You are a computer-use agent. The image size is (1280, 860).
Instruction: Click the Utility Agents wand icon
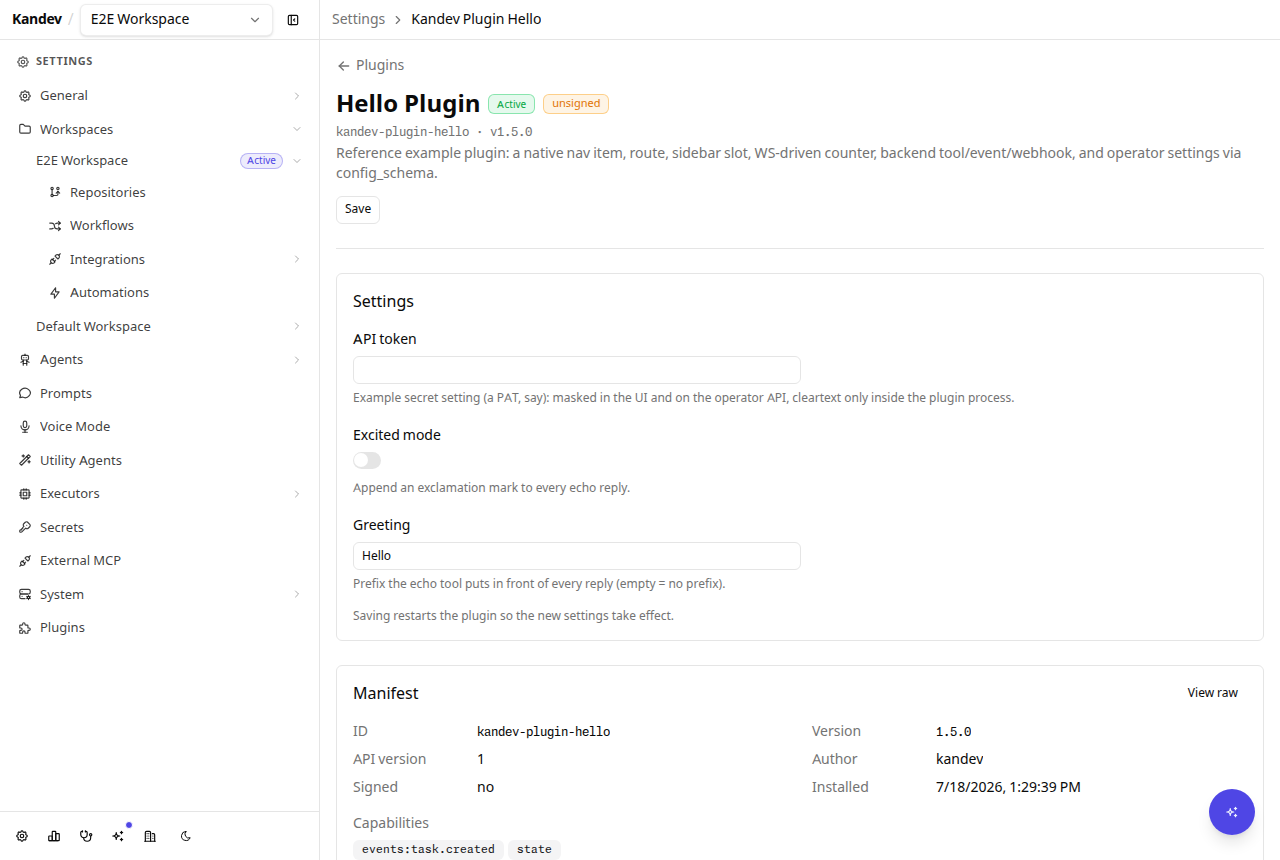coord(25,461)
